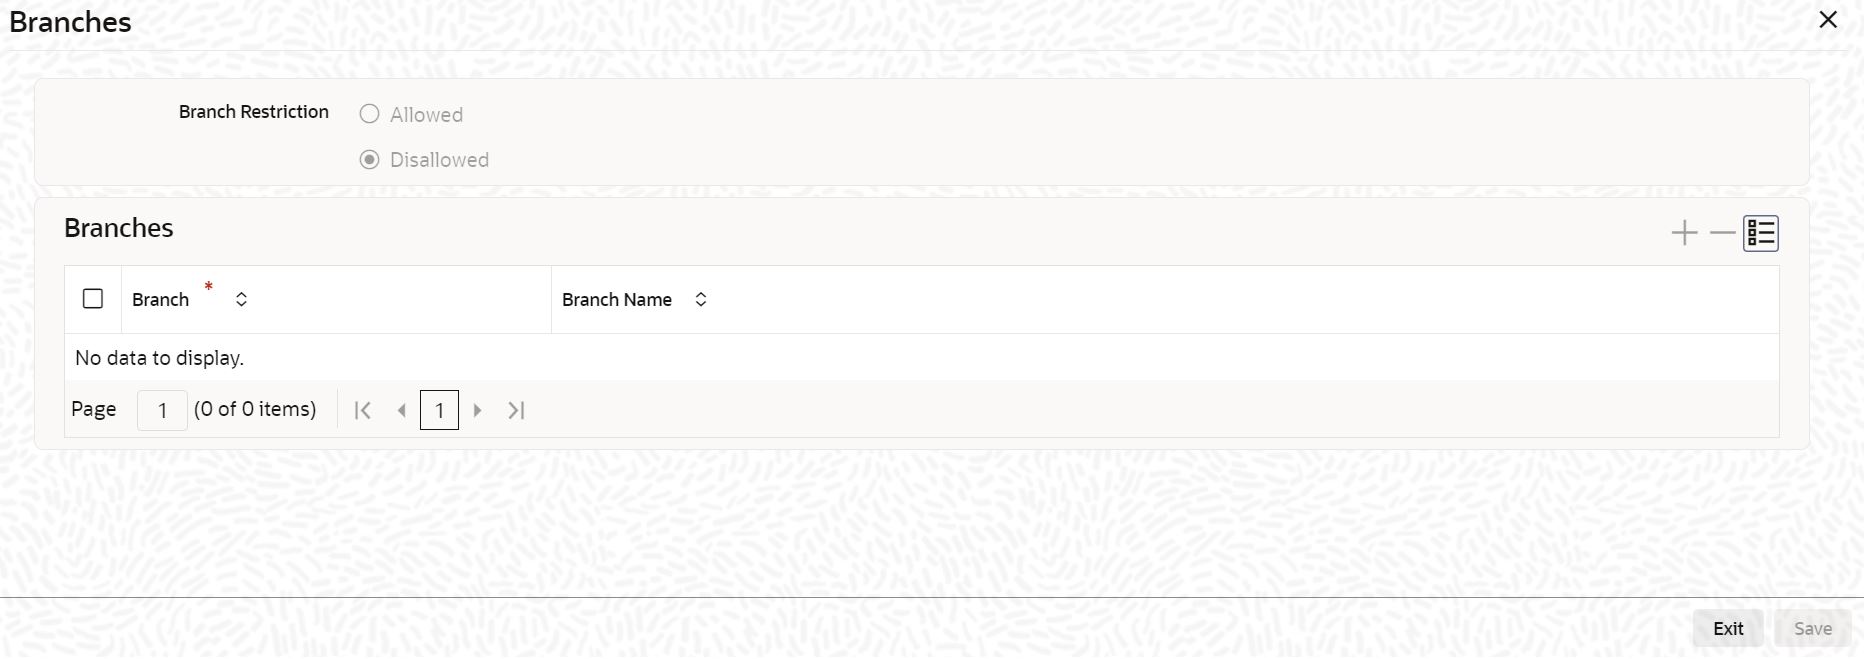Screen dimensions: 1864x659
Task: Click the current page 1 button
Action: click(439, 410)
